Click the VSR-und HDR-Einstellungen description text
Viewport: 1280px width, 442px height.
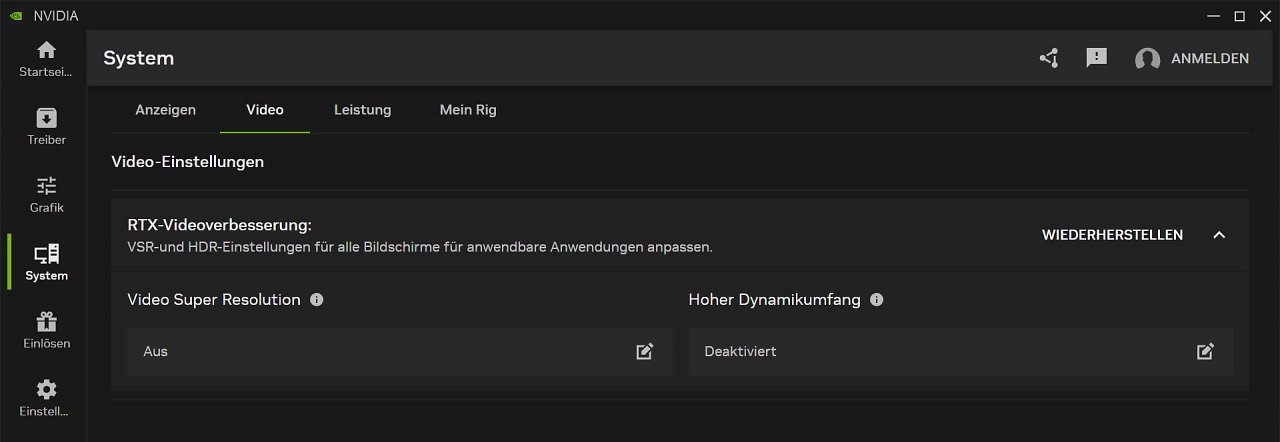click(x=420, y=246)
